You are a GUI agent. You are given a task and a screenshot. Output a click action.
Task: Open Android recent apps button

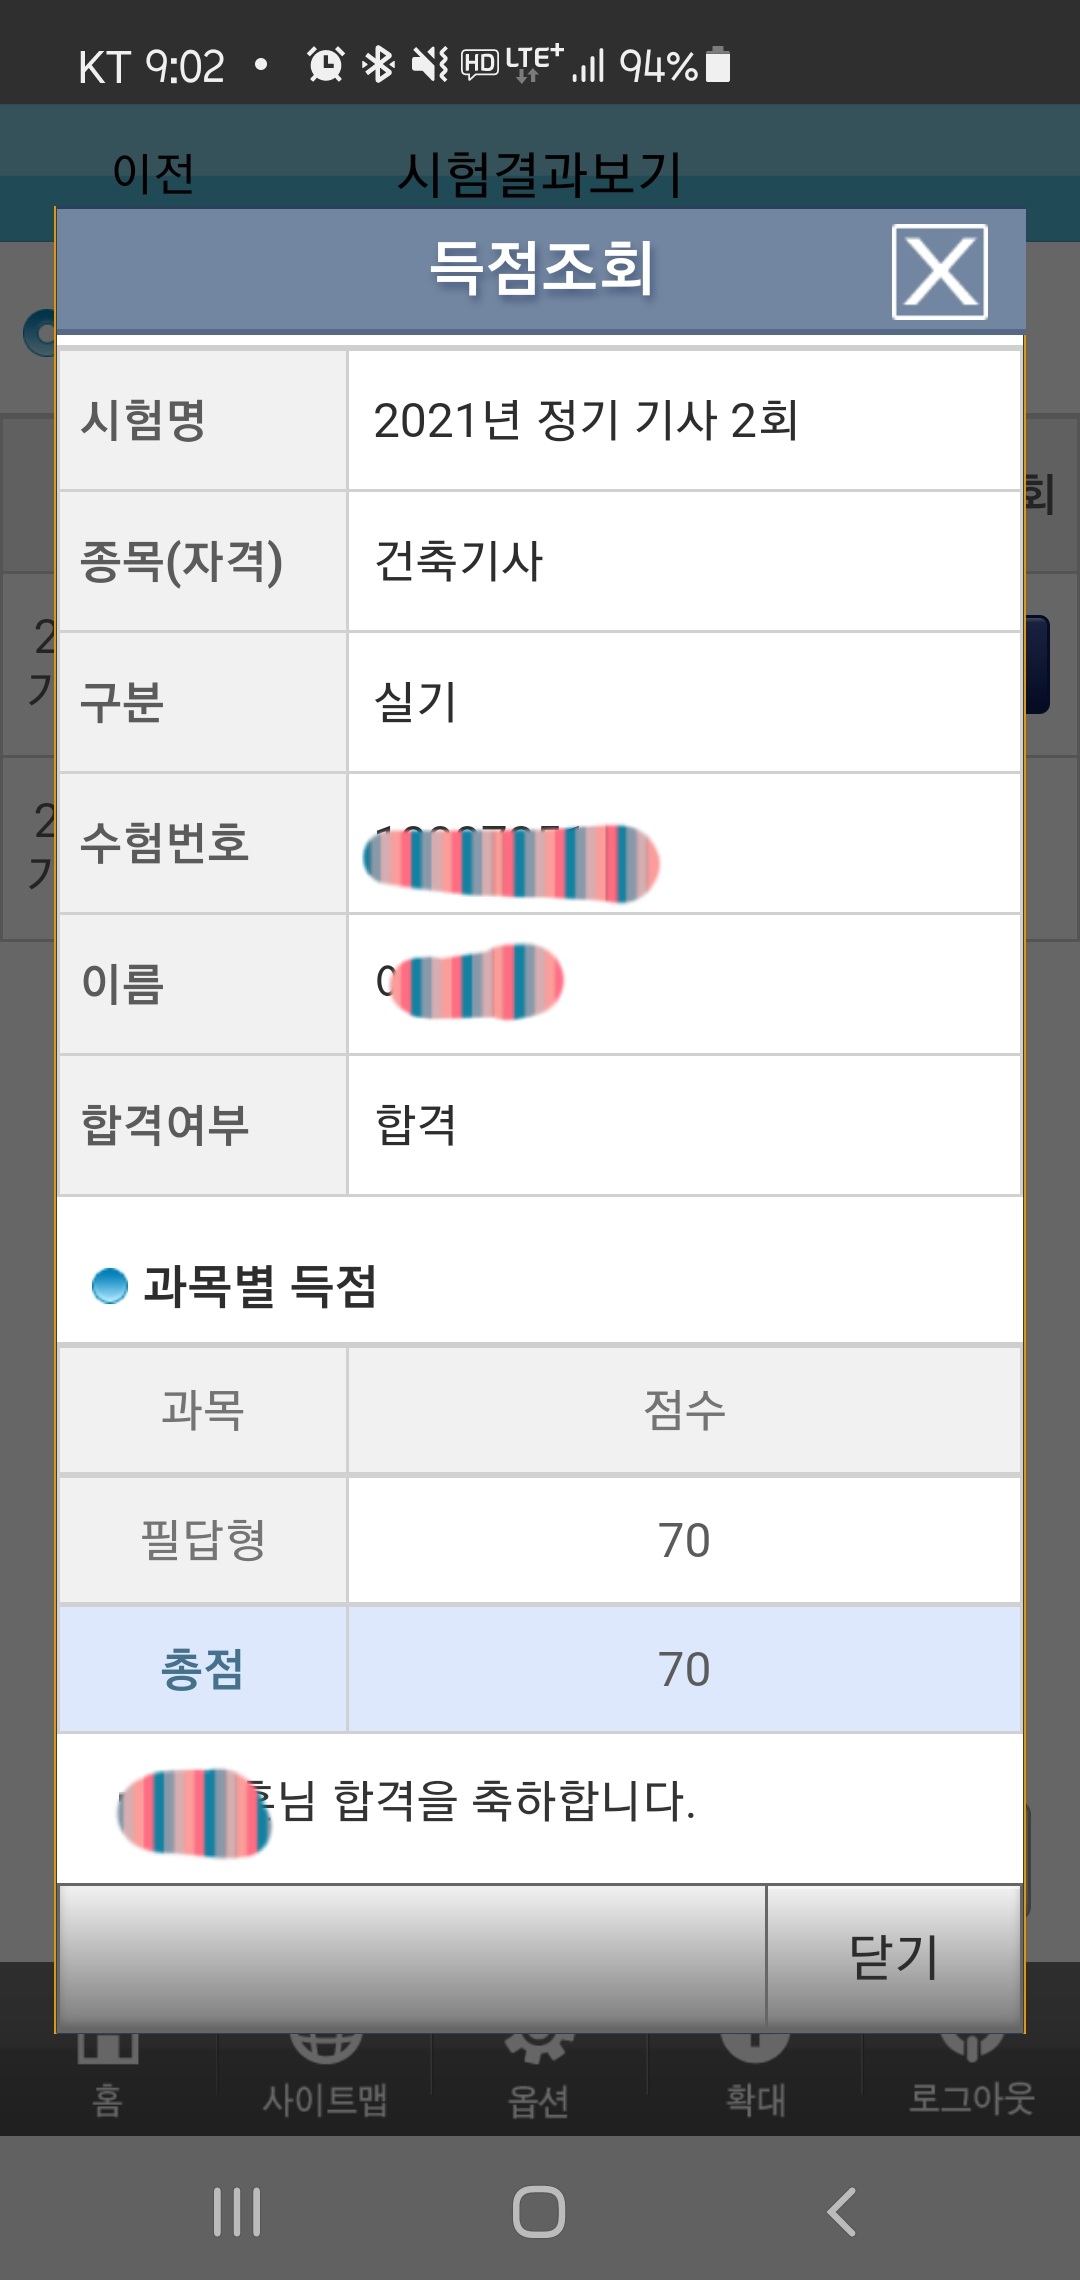coord(237,2212)
